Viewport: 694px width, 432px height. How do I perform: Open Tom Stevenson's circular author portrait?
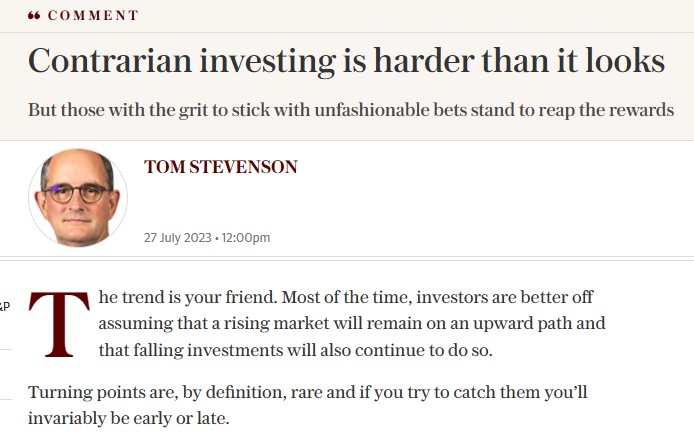[x=78, y=198]
